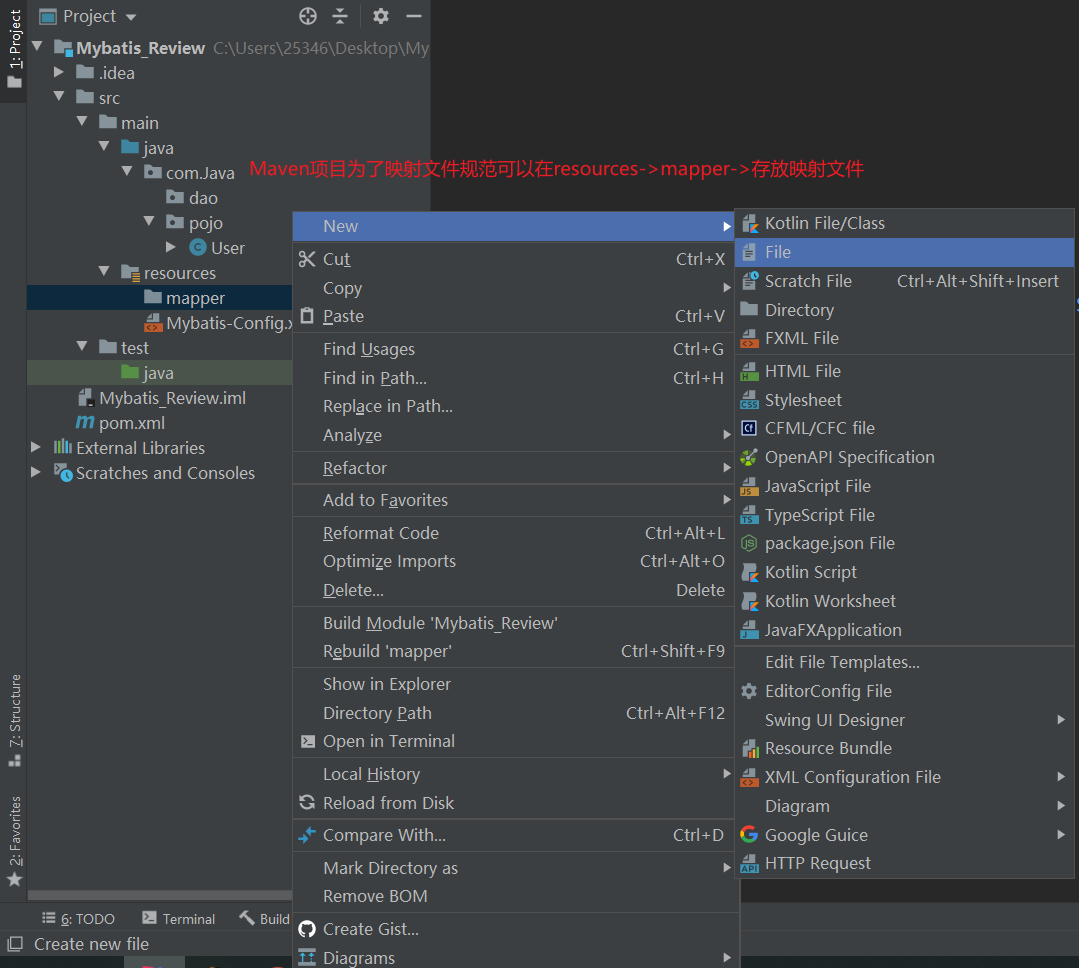Open Mybatis_Review.iml file
Image resolution: width=1079 pixels, height=968 pixels.
coord(162,398)
